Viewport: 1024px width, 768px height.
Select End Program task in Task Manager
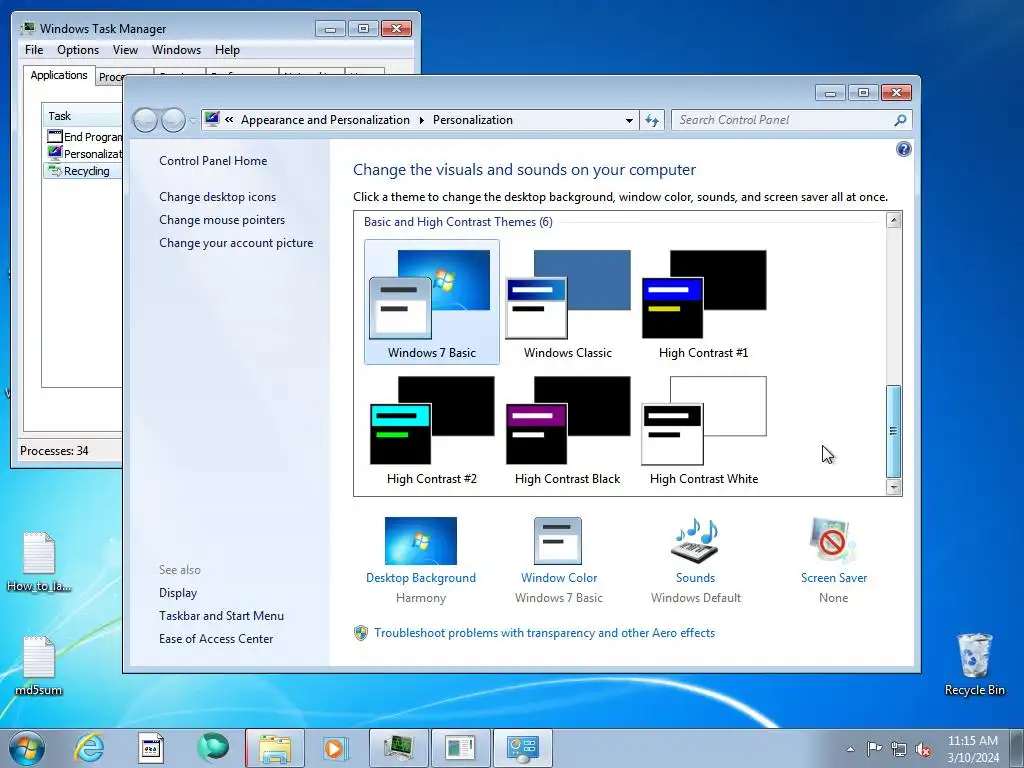[x=84, y=136]
